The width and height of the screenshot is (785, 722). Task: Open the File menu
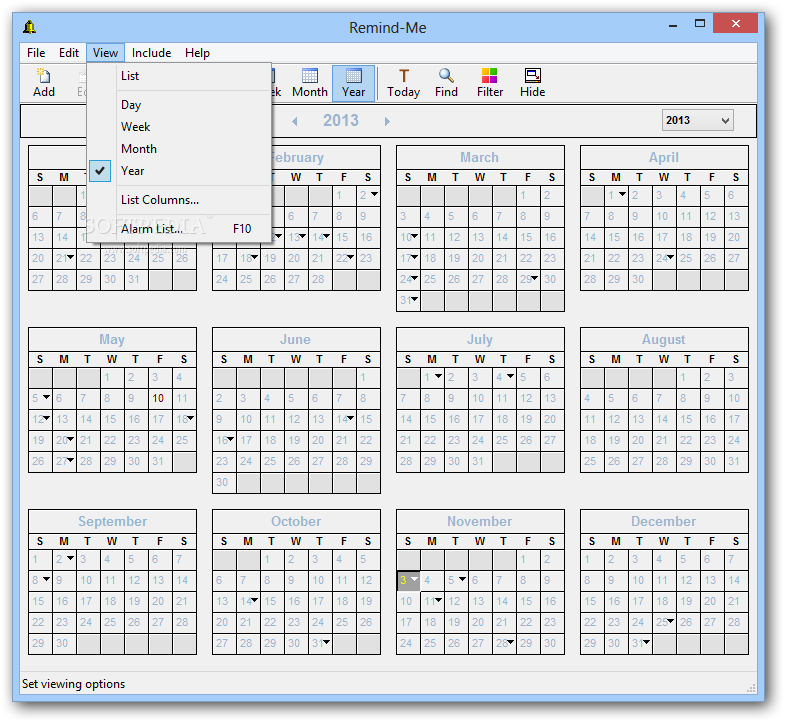(x=36, y=53)
